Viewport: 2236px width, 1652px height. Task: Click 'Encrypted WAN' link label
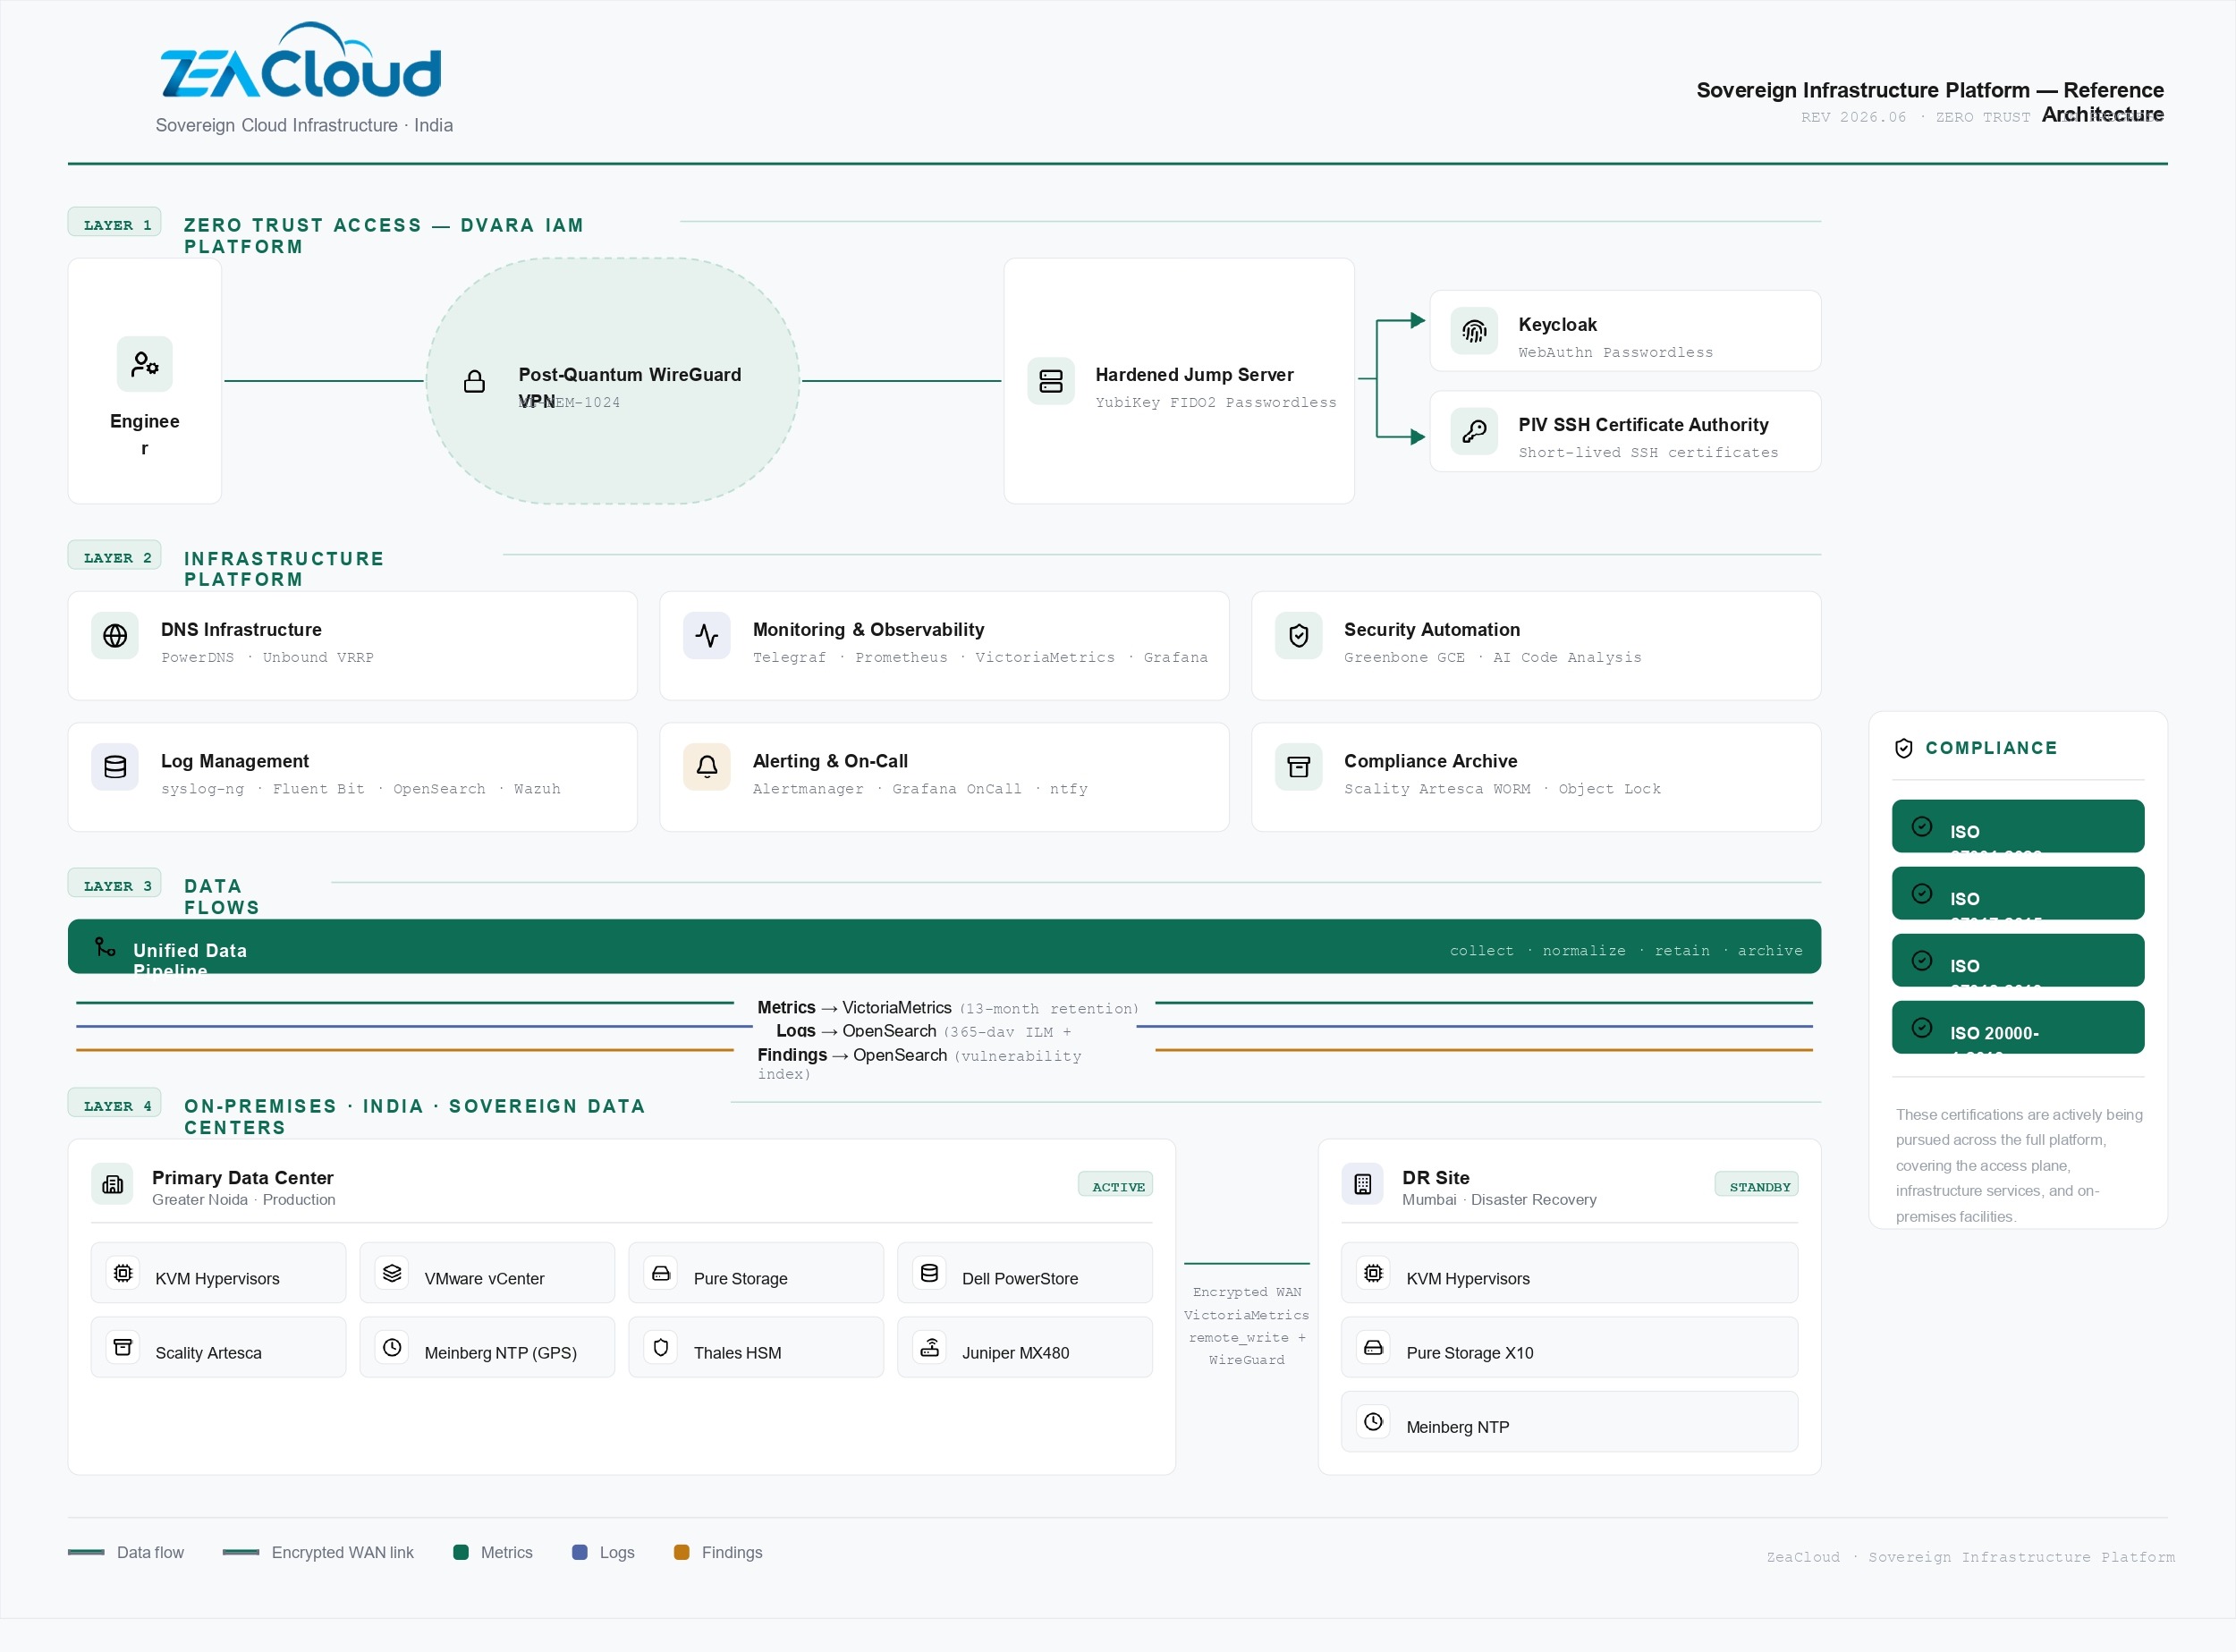coord(1247,1292)
